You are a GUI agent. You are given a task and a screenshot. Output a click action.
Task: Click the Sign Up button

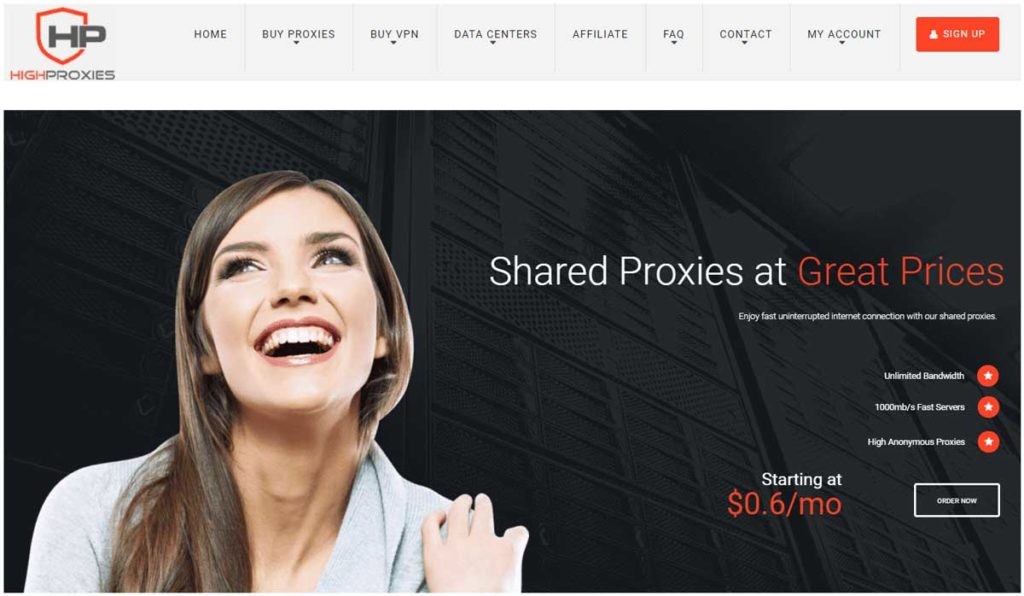[x=957, y=34]
